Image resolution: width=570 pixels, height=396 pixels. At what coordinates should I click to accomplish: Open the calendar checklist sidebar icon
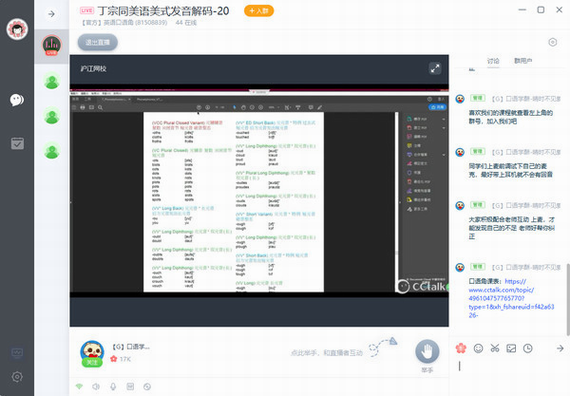[x=17, y=143]
